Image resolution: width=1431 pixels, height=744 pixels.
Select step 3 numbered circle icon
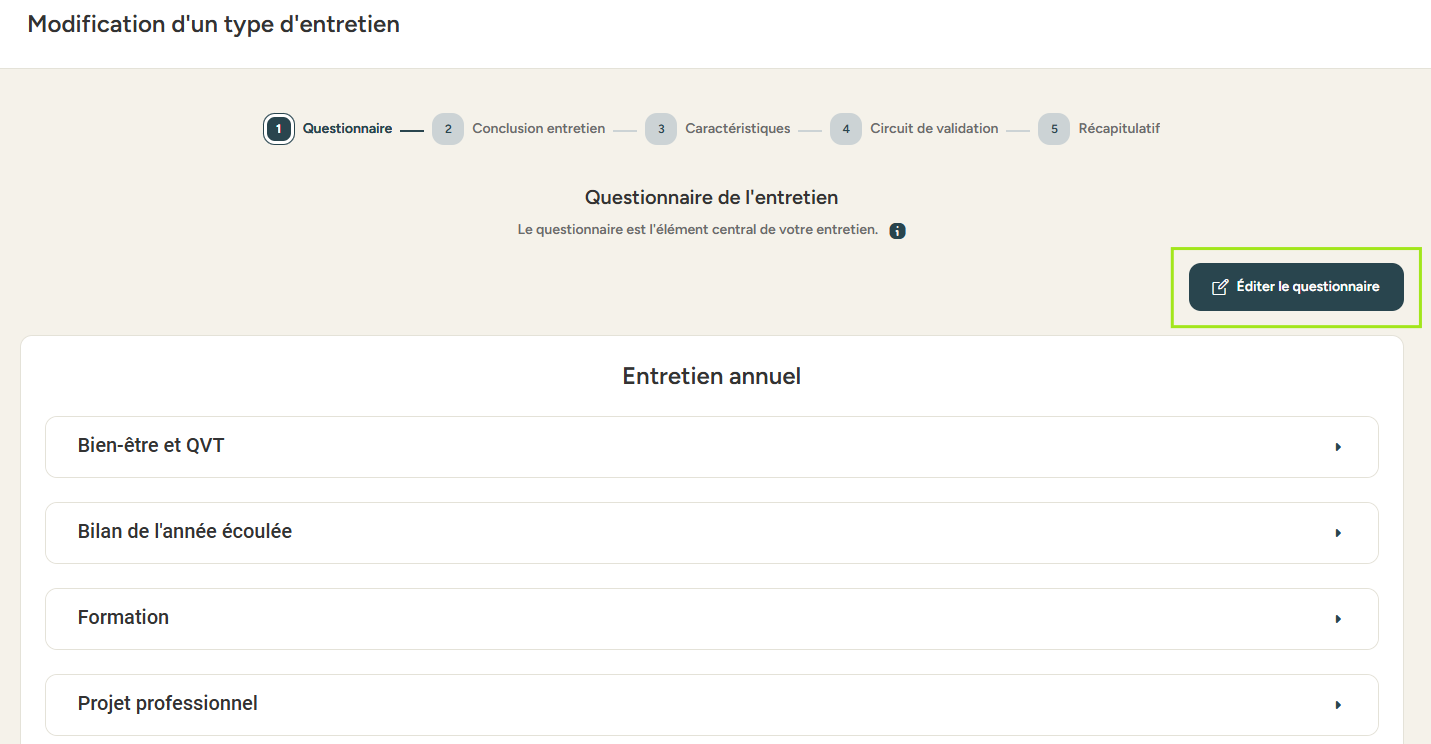tap(661, 129)
